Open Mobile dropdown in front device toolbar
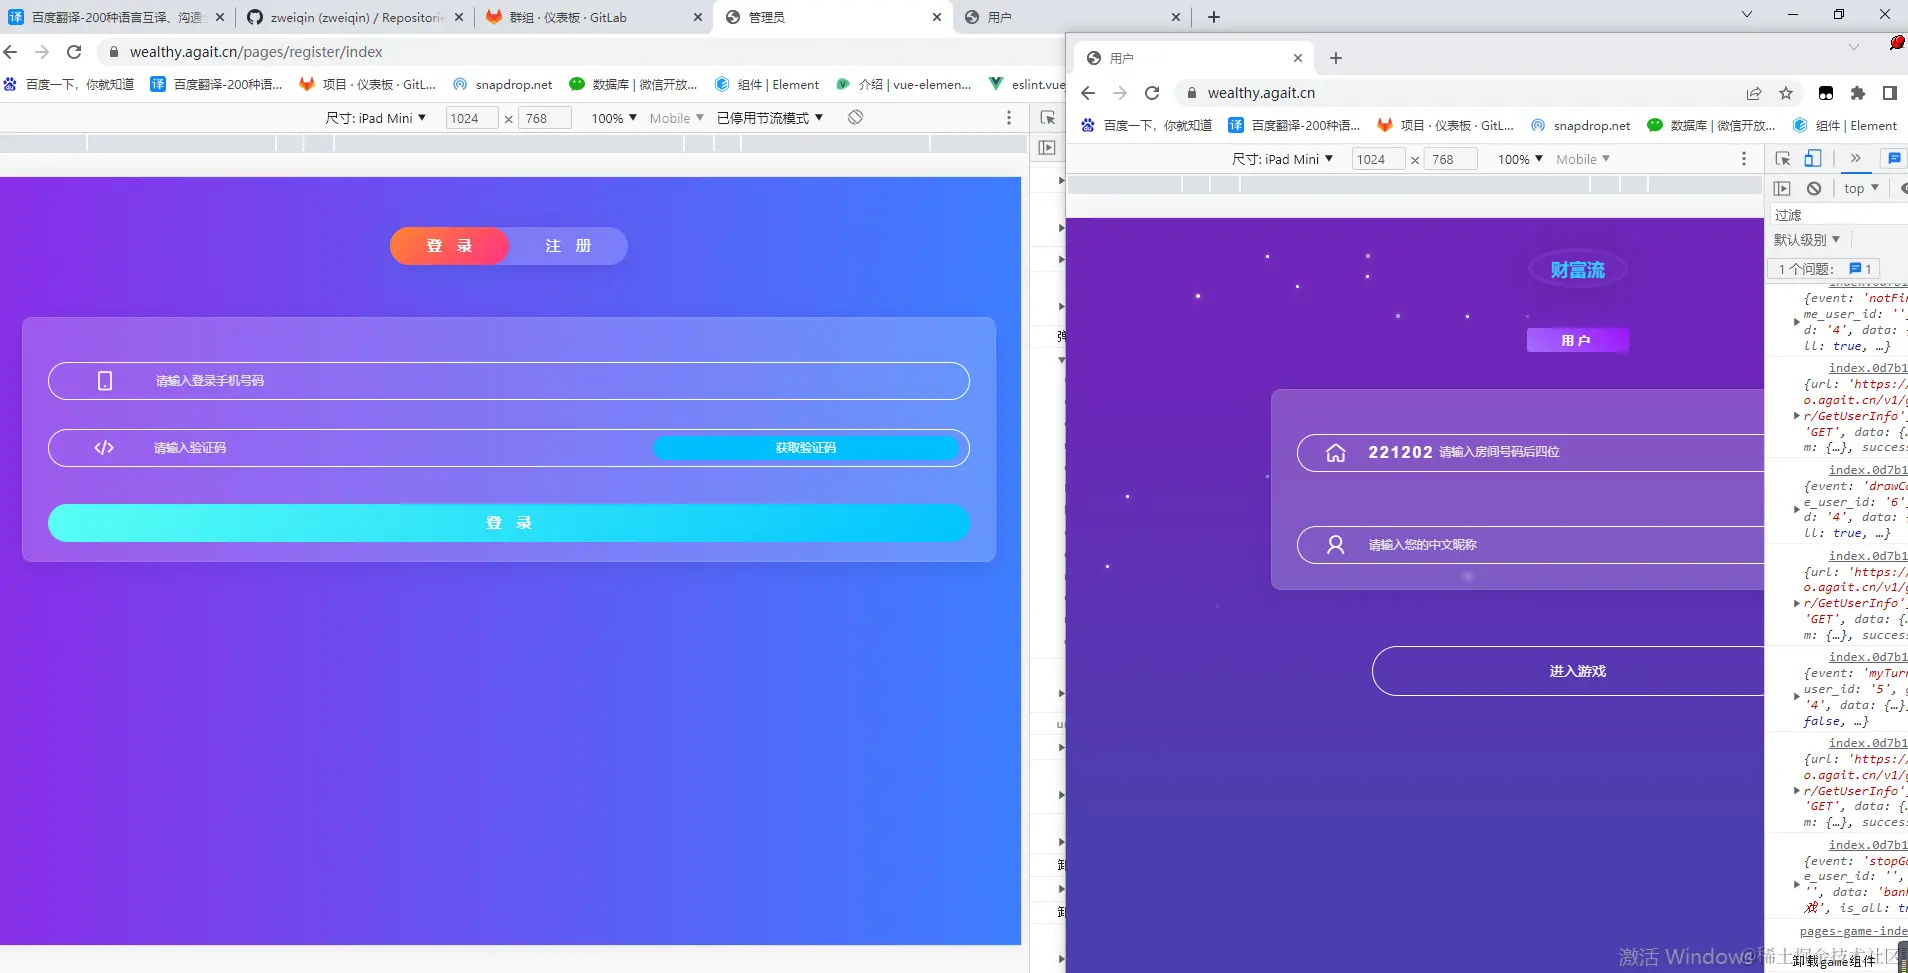Viewport: 1908px width, 973px height. pos(1583,159)
